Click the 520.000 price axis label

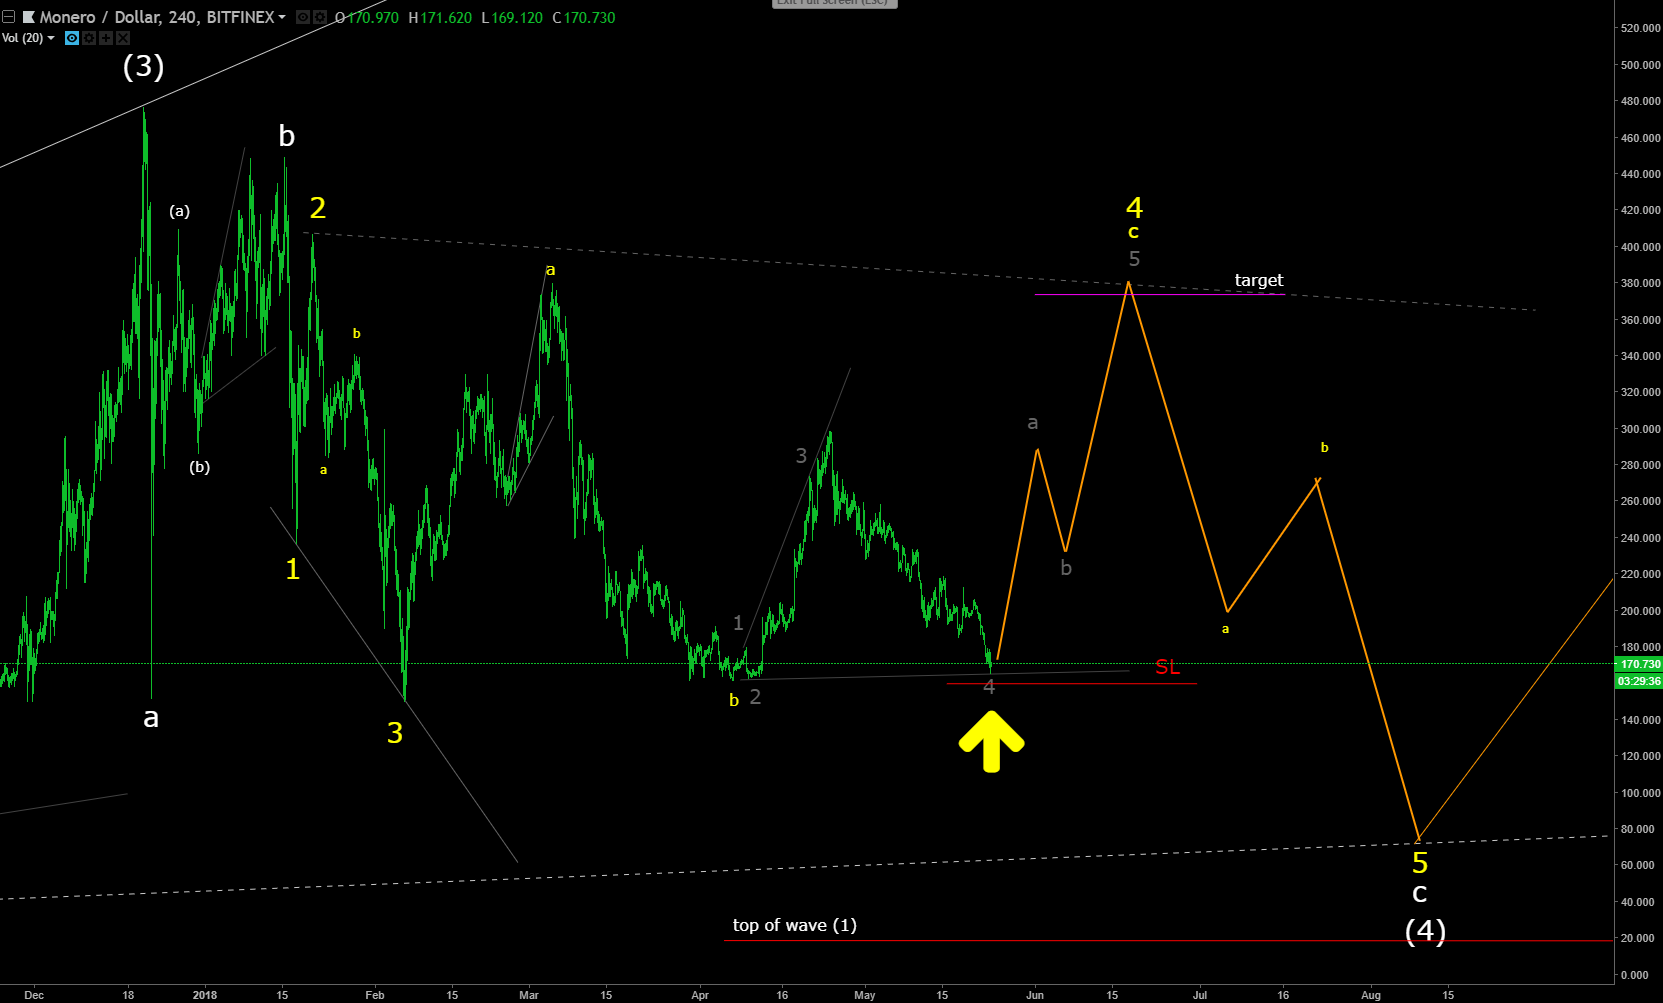tap(1641, 28)
